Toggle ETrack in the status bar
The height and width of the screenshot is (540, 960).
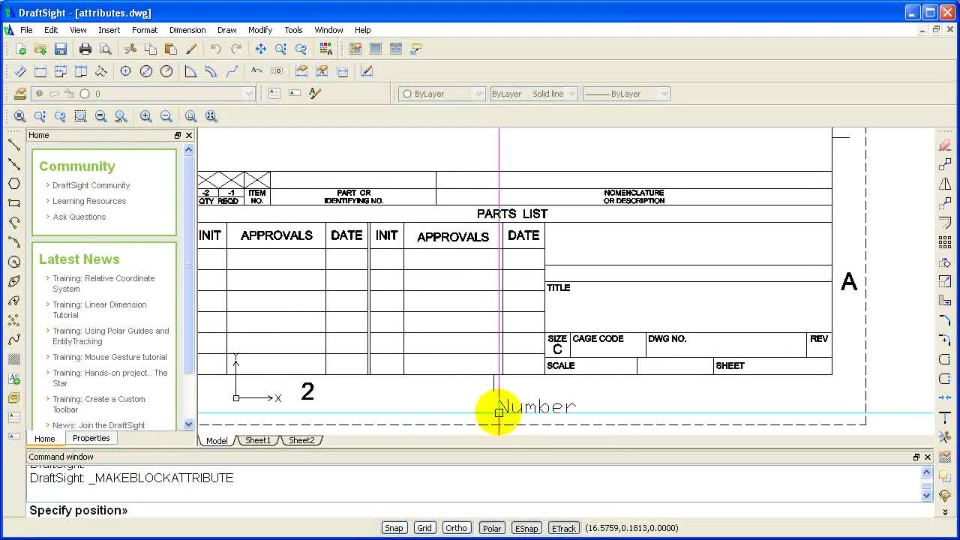[564, 528]
